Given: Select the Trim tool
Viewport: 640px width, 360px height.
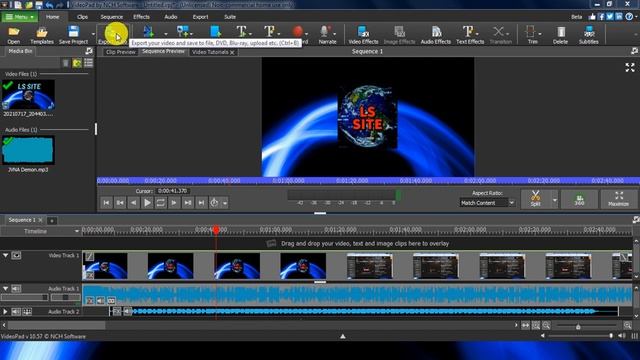Looking at the screenshot, I should [x=532, y=34].
